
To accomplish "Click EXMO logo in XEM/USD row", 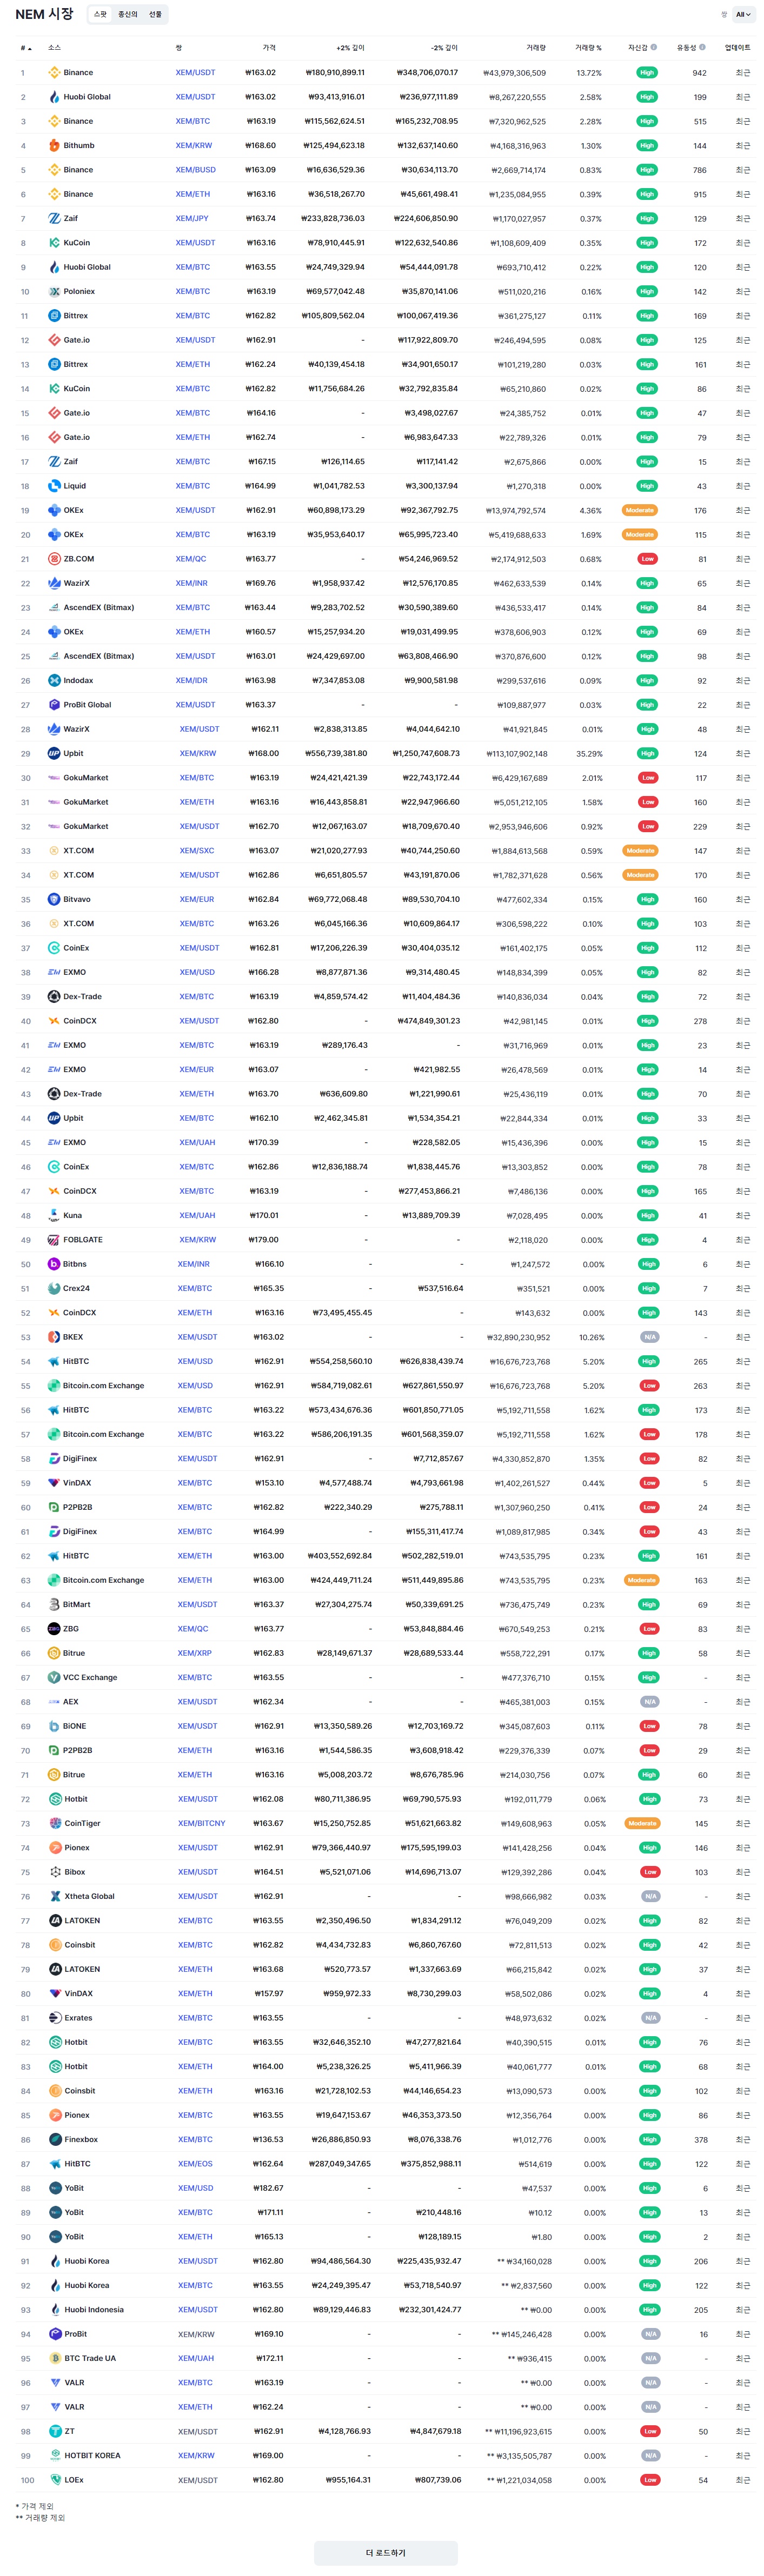I will pos(54,972).
